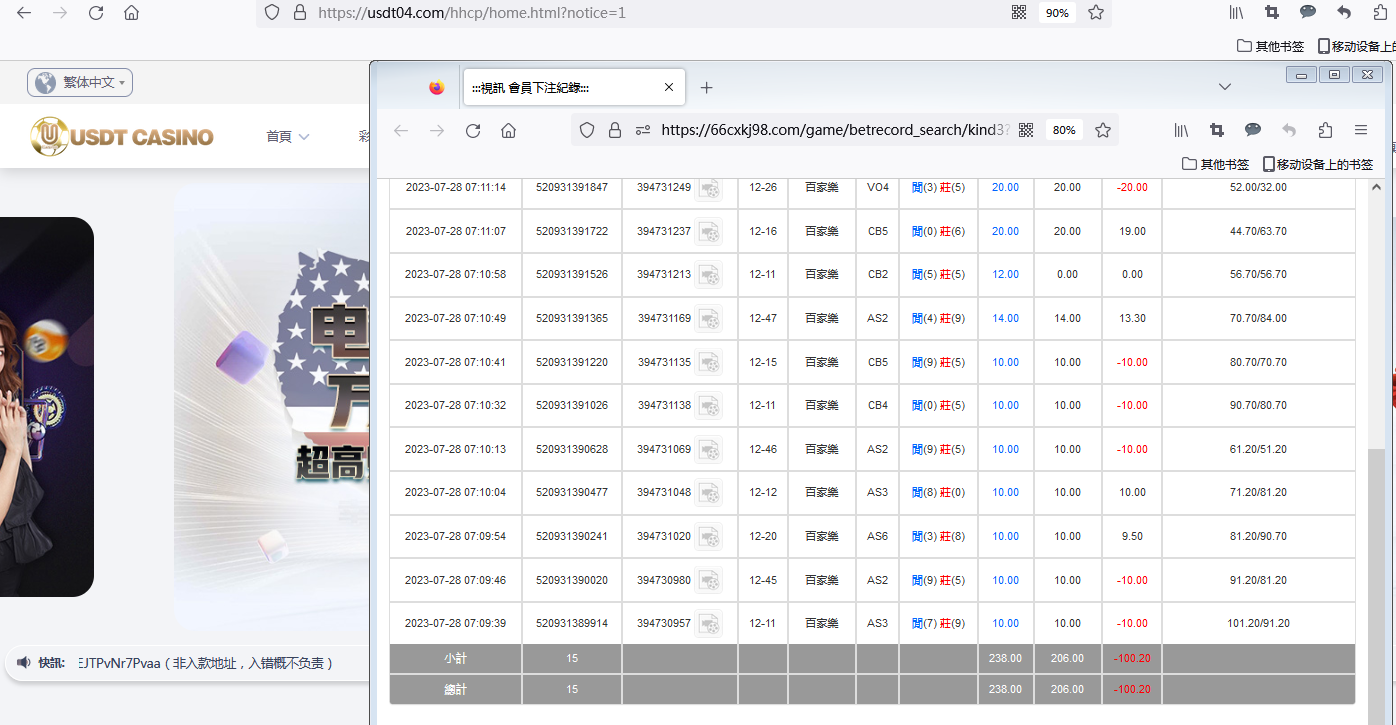Click order number 520931391722
The height and width of the screenshot is (725, 1396).
coord(572,232)
